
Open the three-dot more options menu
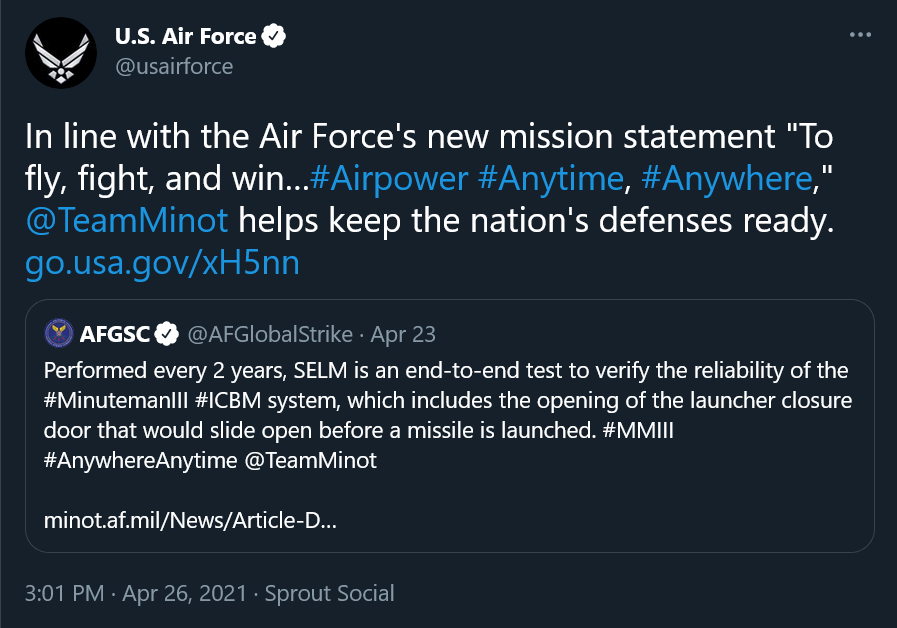point(860,35)
